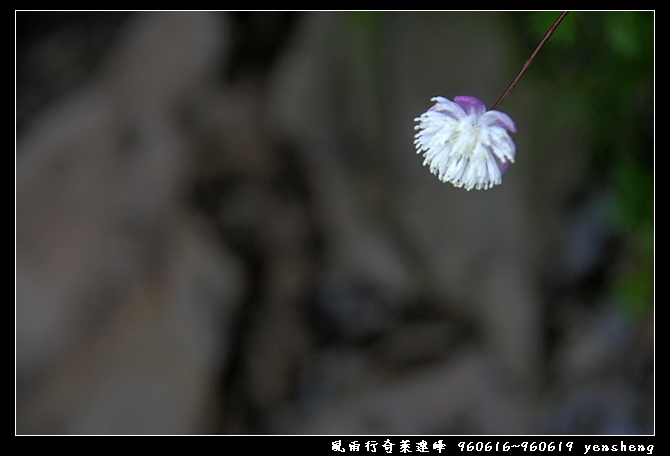Viewport: 670px width, 456px height.
Task: Click the white and purple flower
Action: 465,143
